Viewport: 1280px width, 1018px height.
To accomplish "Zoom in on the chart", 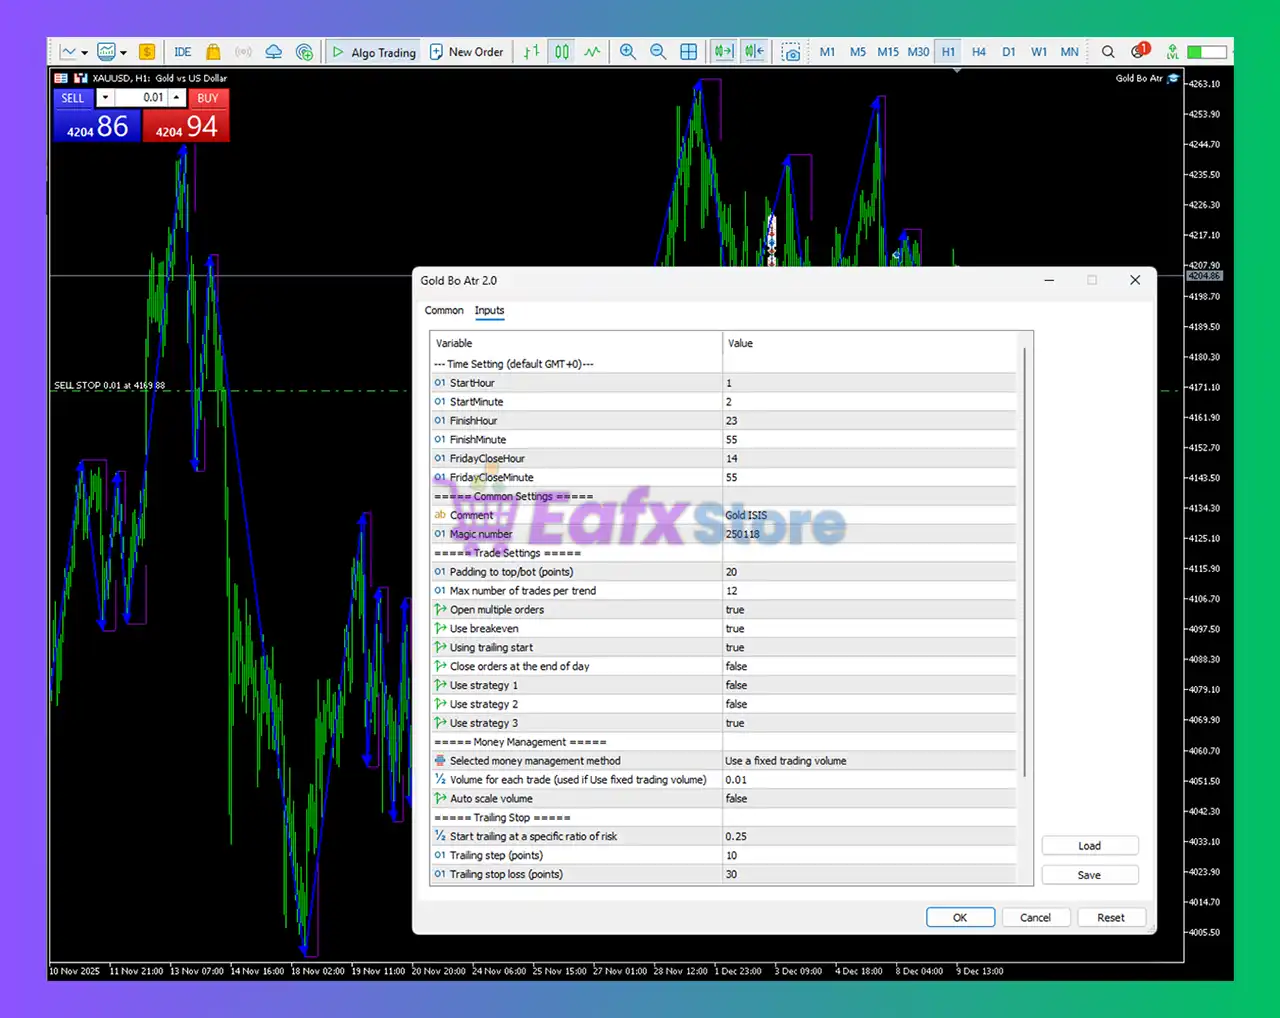I will [627, 52].
